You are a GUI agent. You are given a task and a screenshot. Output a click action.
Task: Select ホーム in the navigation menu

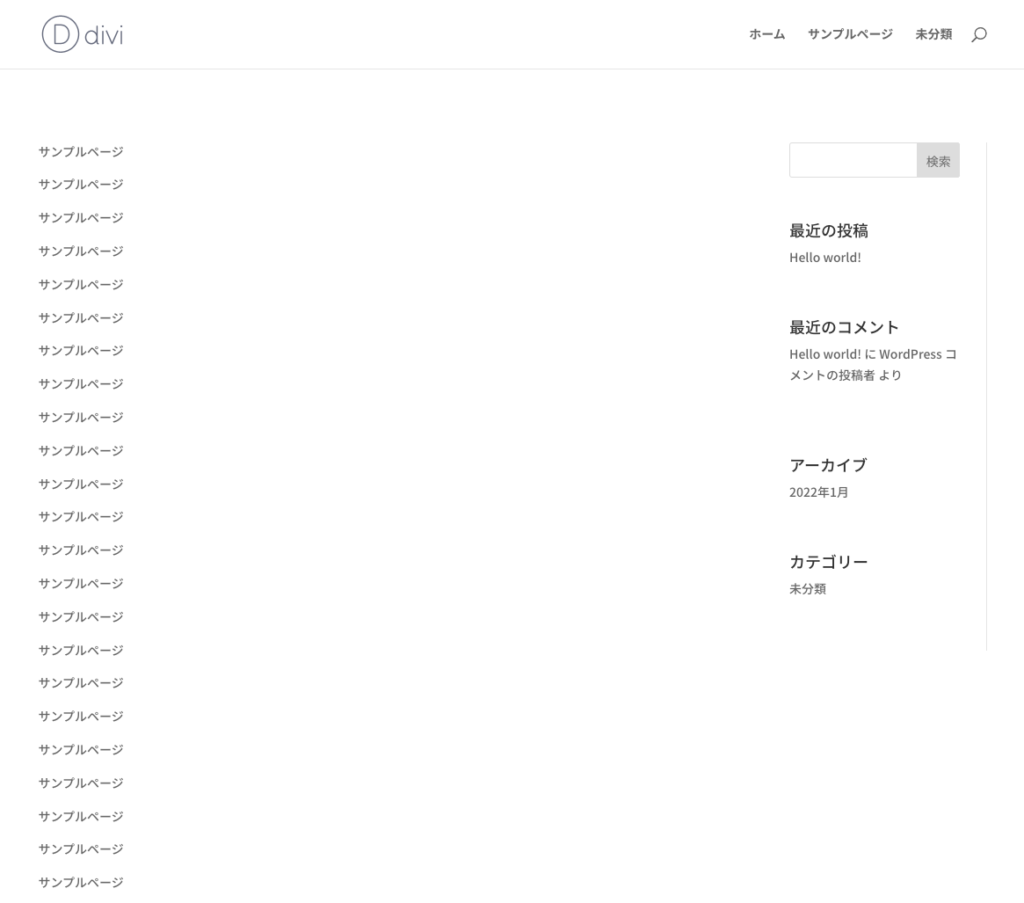click(766, 33)
